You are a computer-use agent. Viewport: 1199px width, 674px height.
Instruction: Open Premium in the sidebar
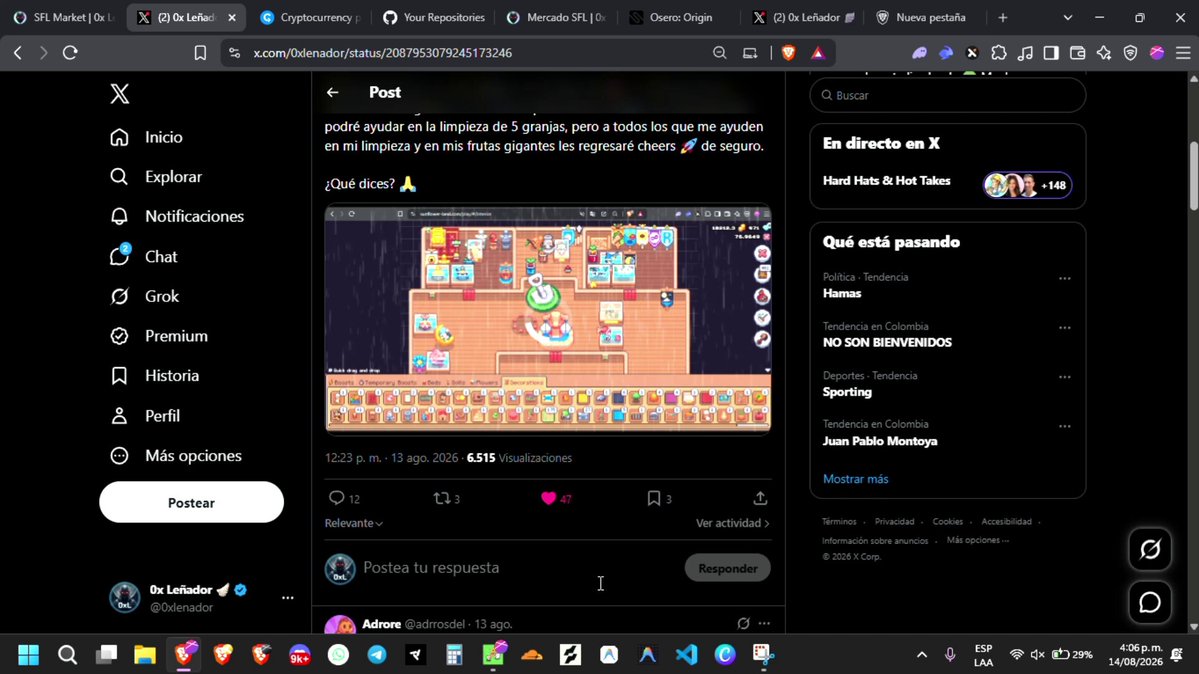(158, 336)
